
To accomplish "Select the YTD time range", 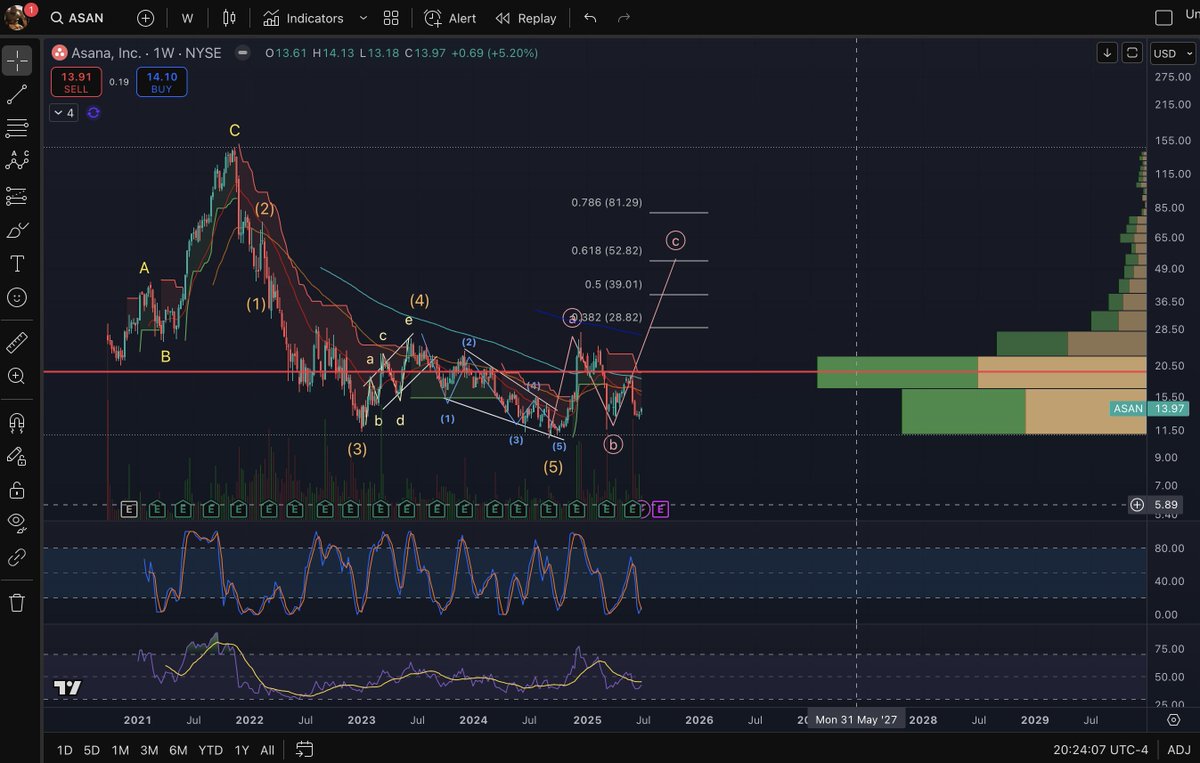I will coord(210,750).
